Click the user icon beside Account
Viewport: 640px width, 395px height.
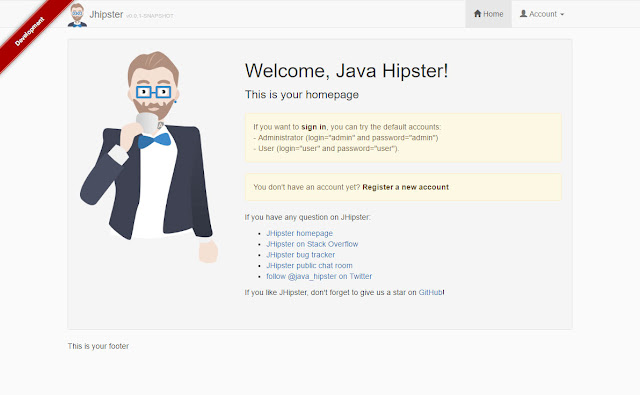[x=523, y=13]
